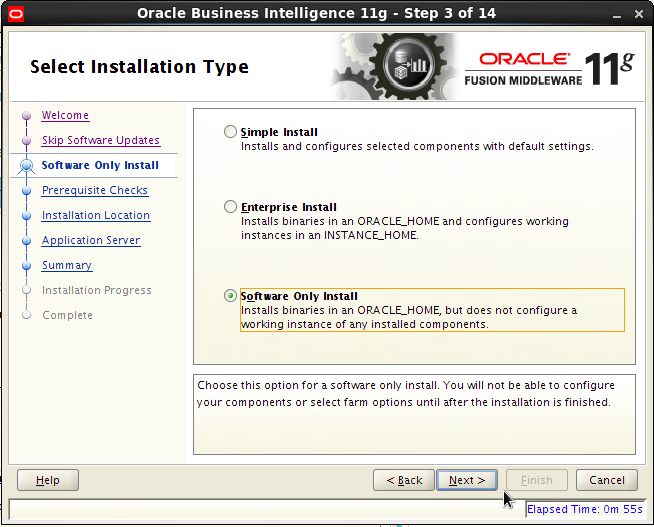Screen dimensions: 654x527
Task: Click the red Oracle logo in title bar
Action: [x=16, y=14]
